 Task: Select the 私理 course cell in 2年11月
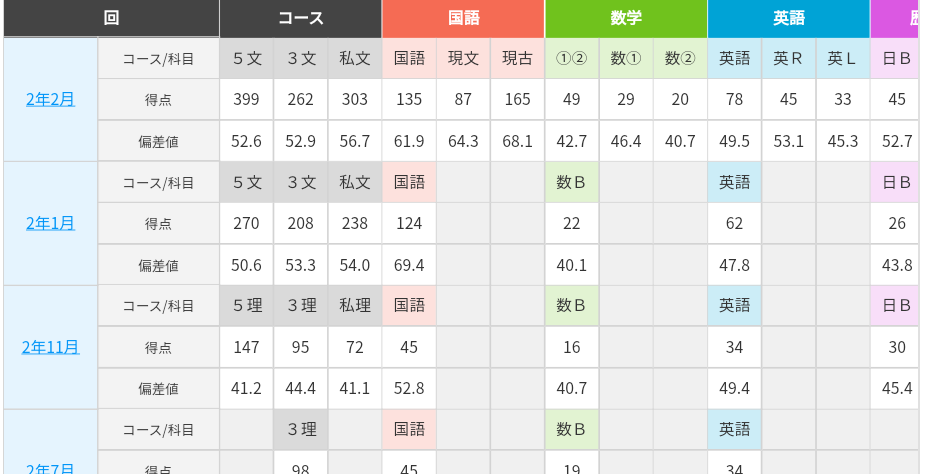click(355, 306)
